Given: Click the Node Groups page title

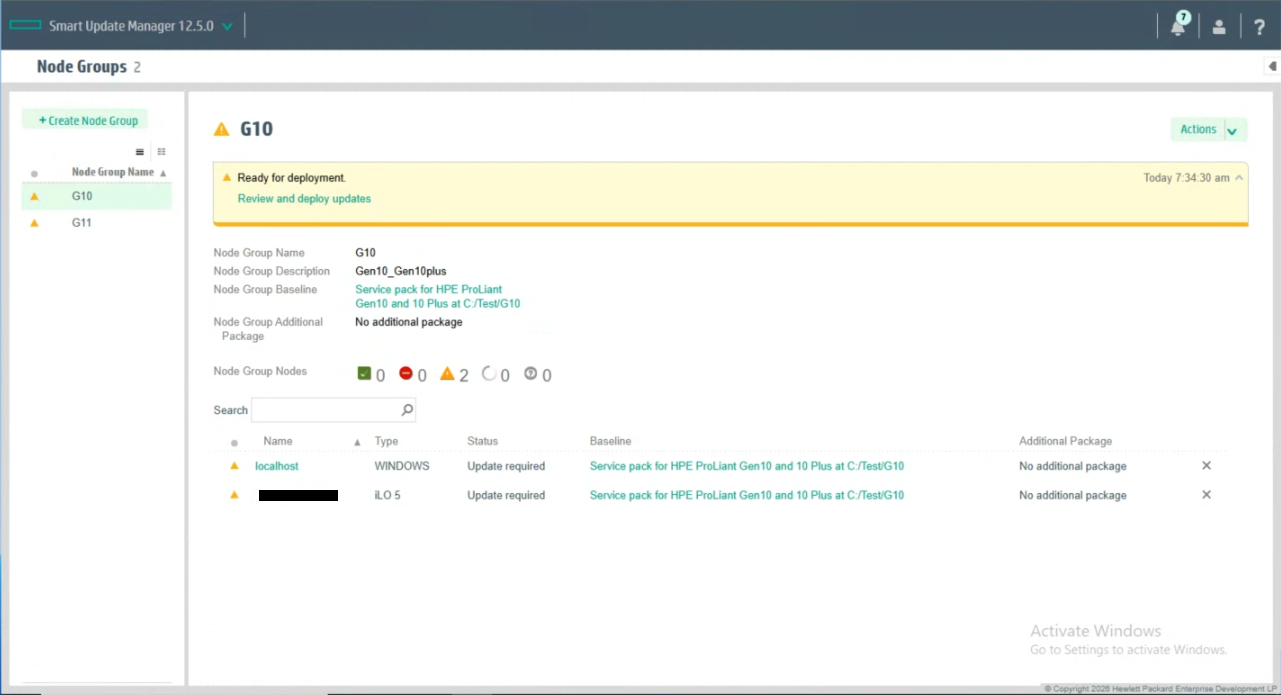Looking at the screenshot, I should pos(82,67).
